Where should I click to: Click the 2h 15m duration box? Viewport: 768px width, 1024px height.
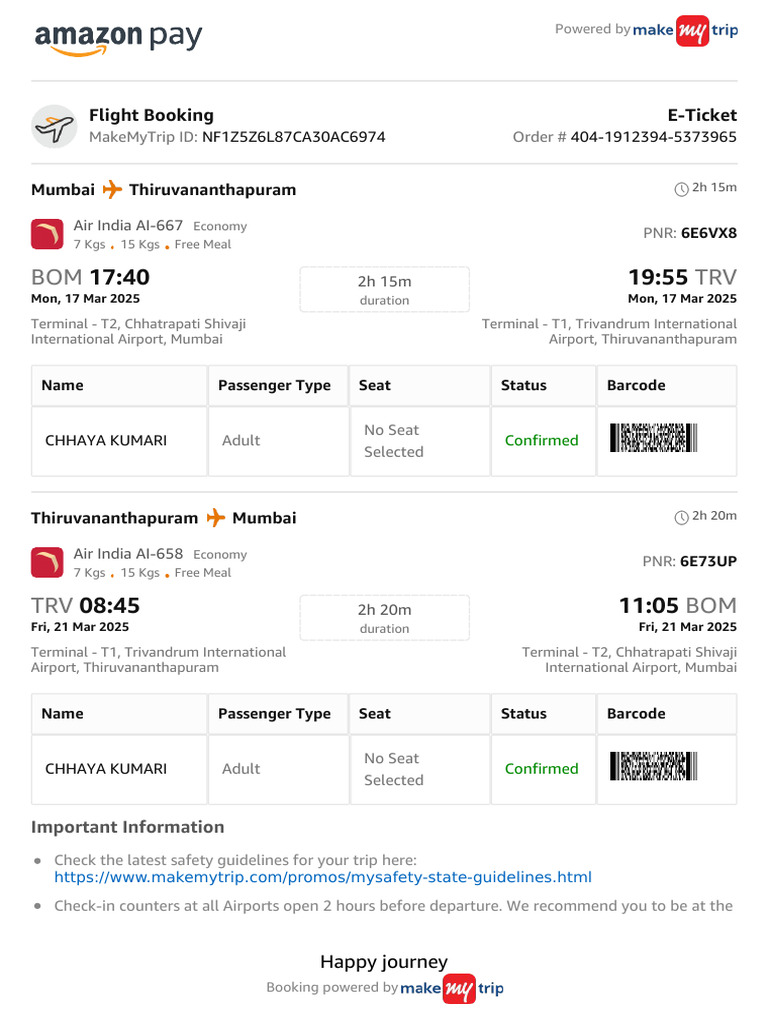(384, 289)
